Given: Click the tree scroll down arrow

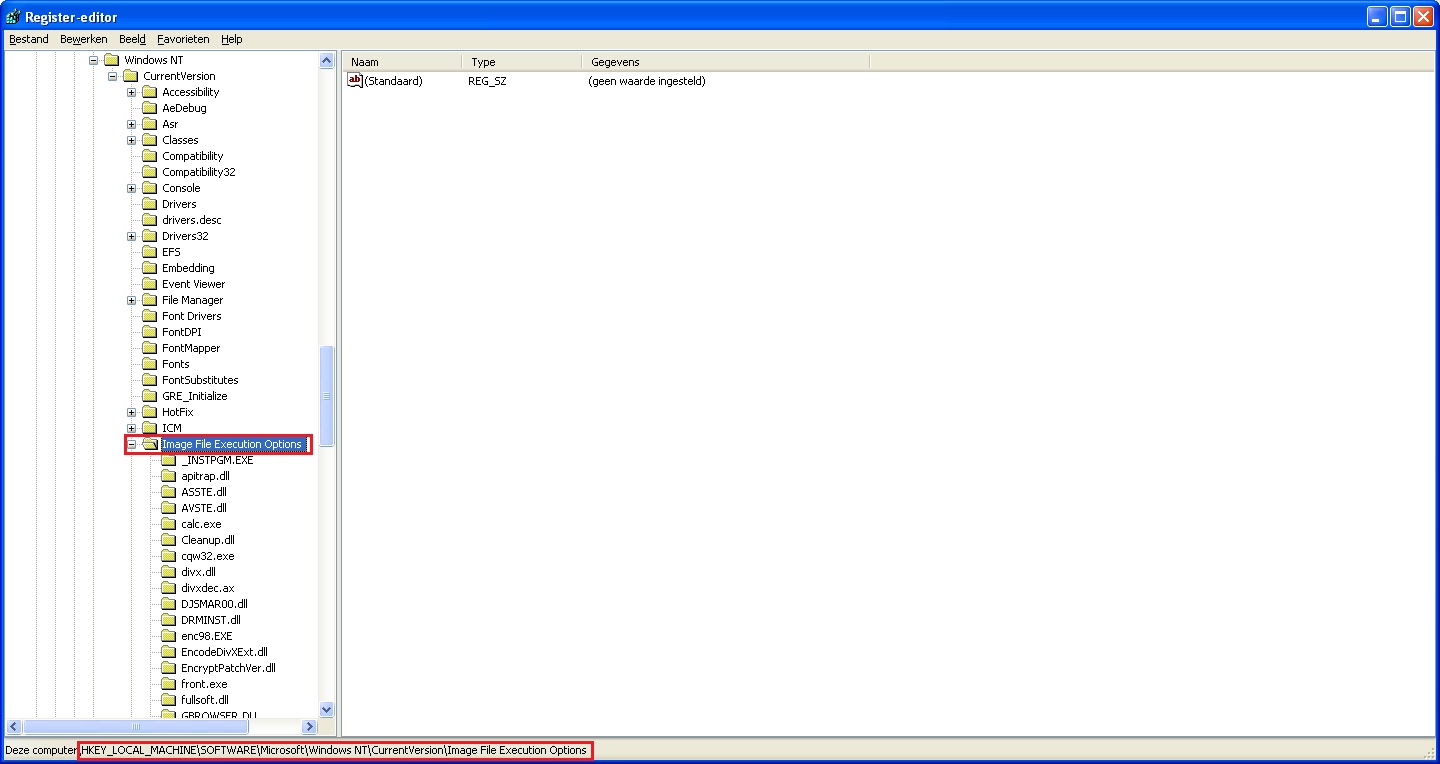Looking at the screenshot, I should pos(326,709).
